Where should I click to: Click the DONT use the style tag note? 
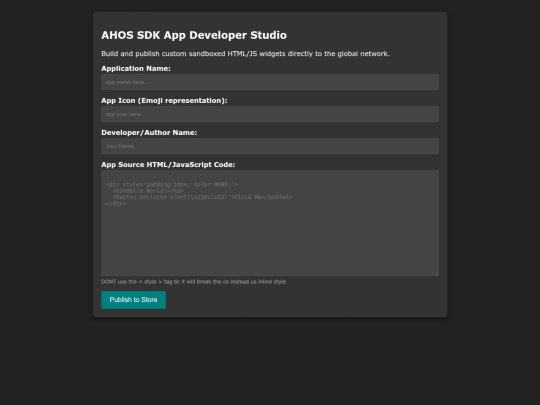(193, 282)
